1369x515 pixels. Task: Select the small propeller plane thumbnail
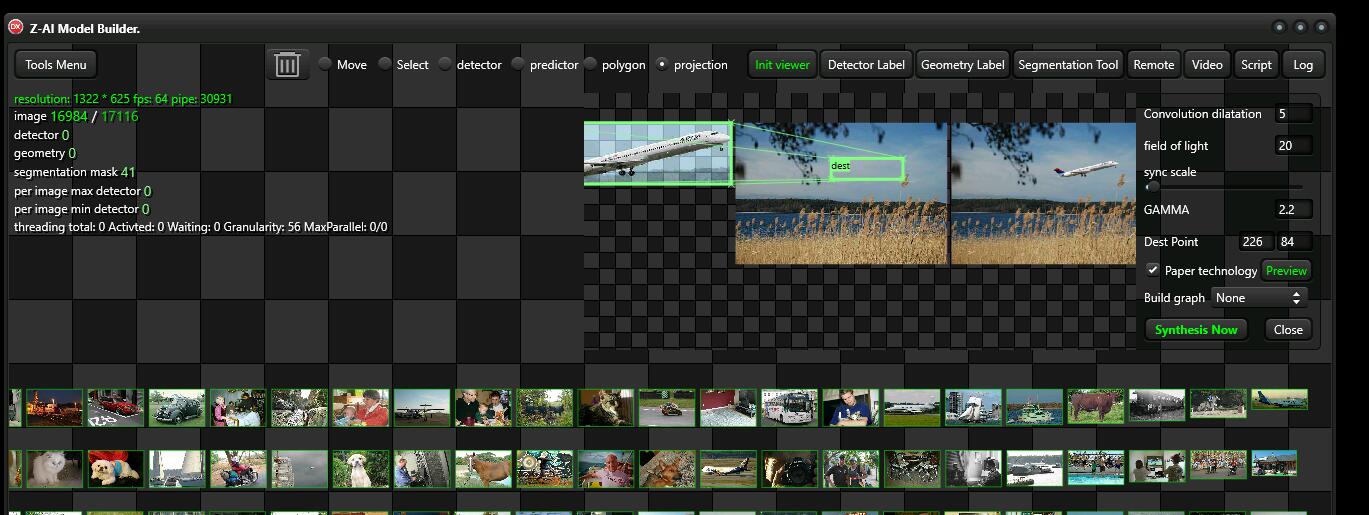tap(422, 407)
